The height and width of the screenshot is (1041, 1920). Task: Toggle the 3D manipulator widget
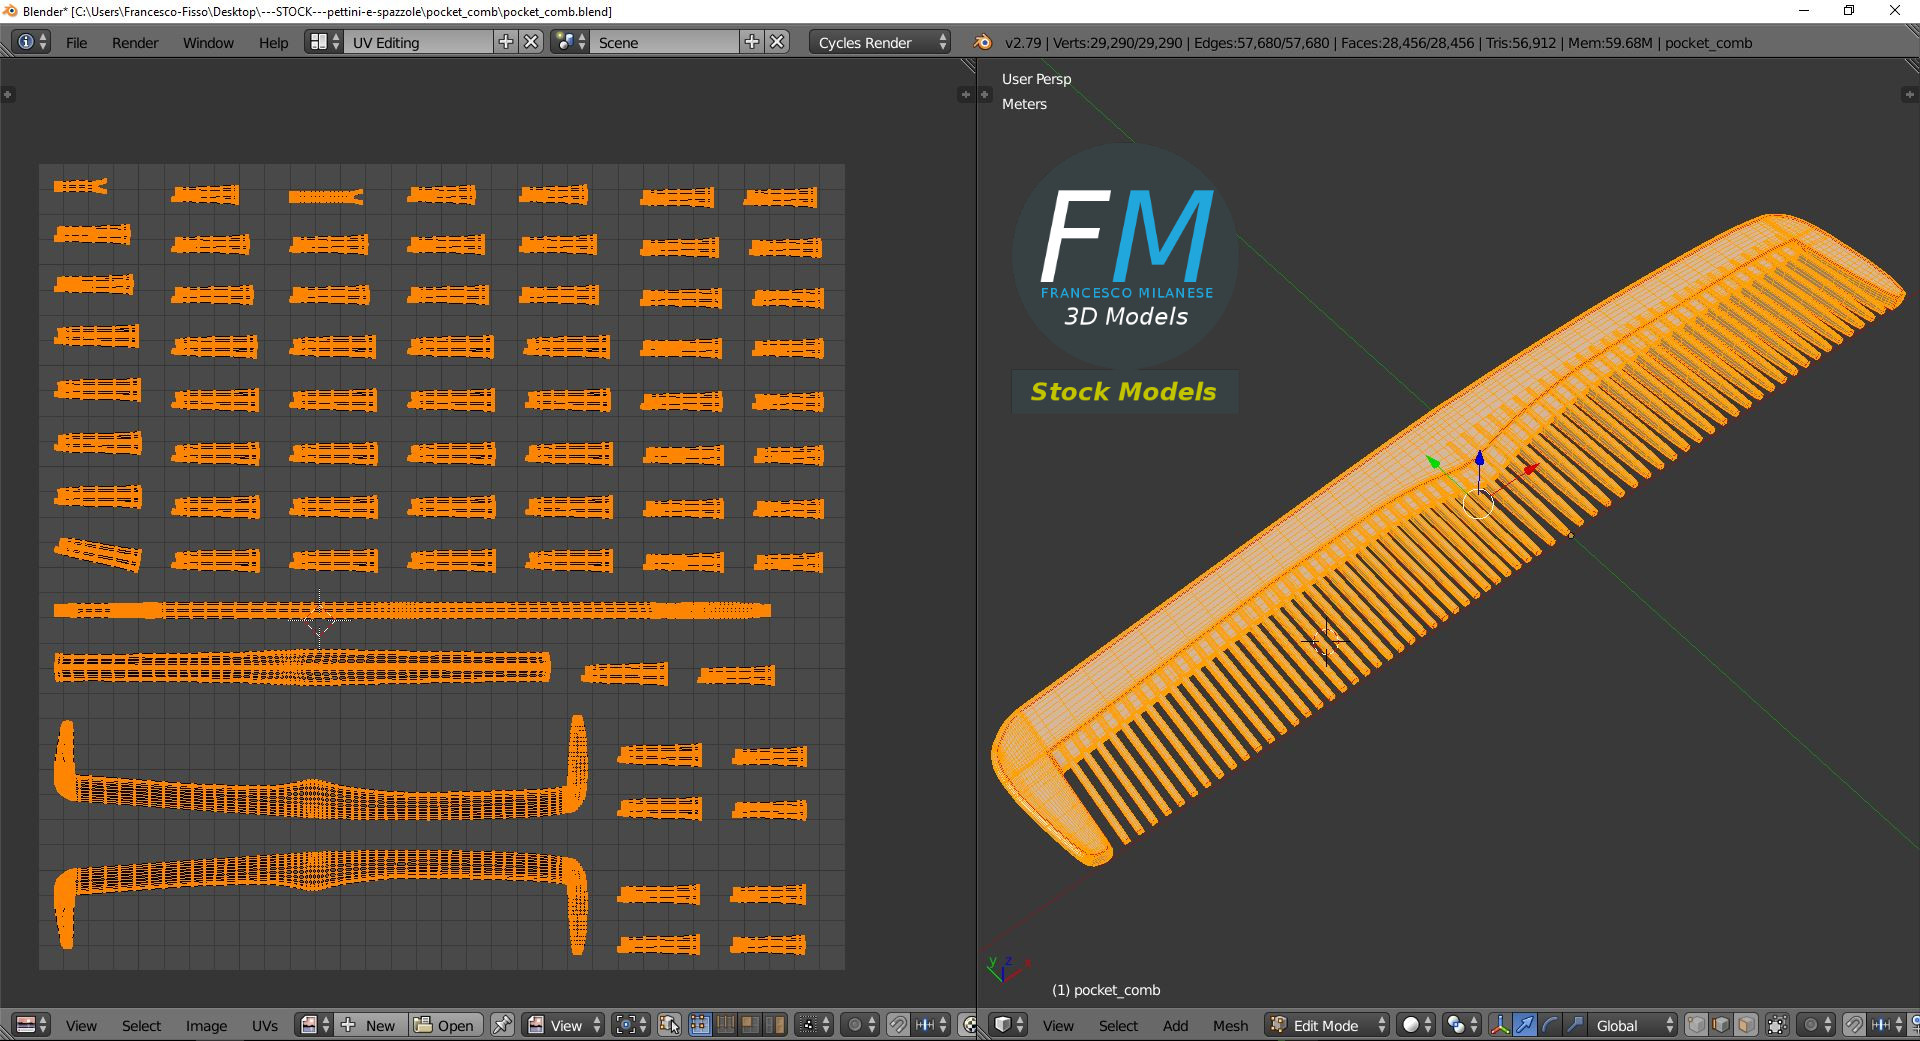1500,1025
